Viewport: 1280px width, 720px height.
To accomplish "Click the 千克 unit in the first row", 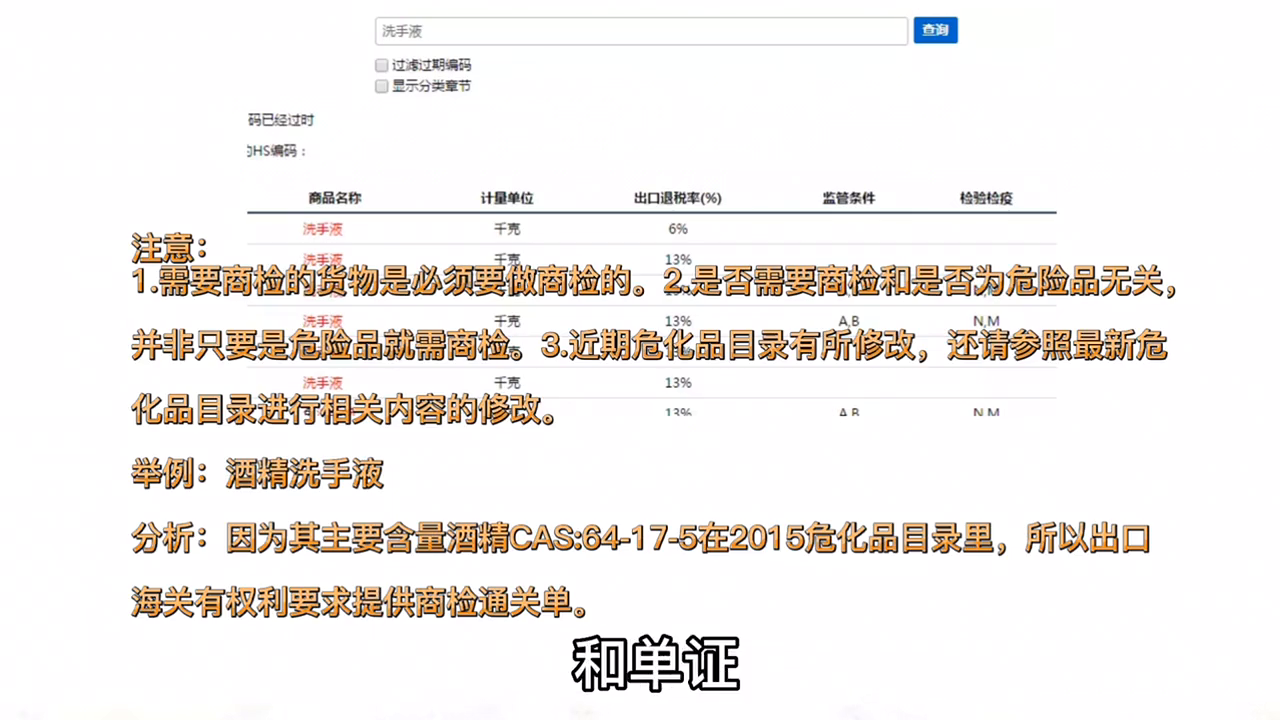I will (507, 229).
